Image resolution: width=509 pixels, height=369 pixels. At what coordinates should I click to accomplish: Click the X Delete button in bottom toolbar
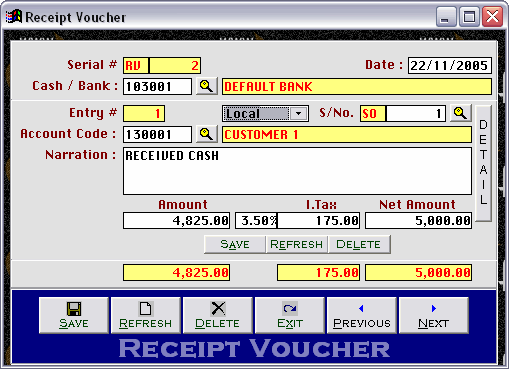[x=218, y=315]
